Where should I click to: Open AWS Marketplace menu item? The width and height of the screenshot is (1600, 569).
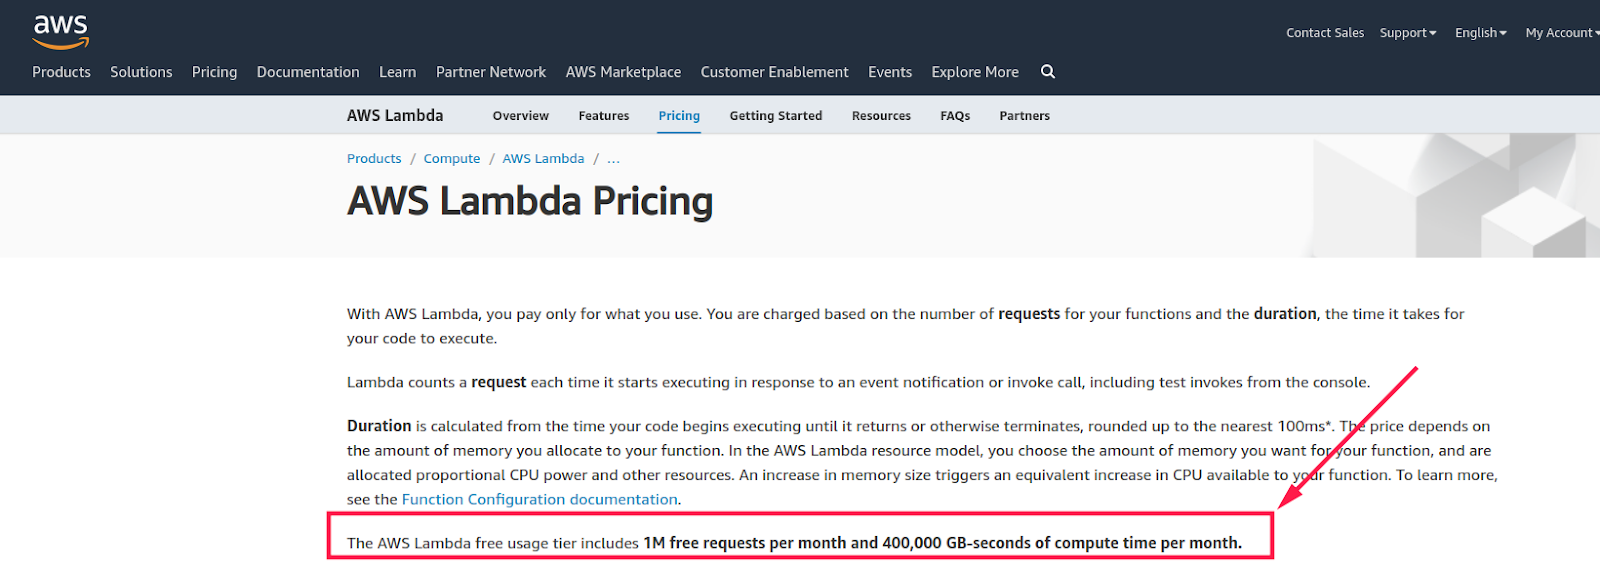pos(623,72)
